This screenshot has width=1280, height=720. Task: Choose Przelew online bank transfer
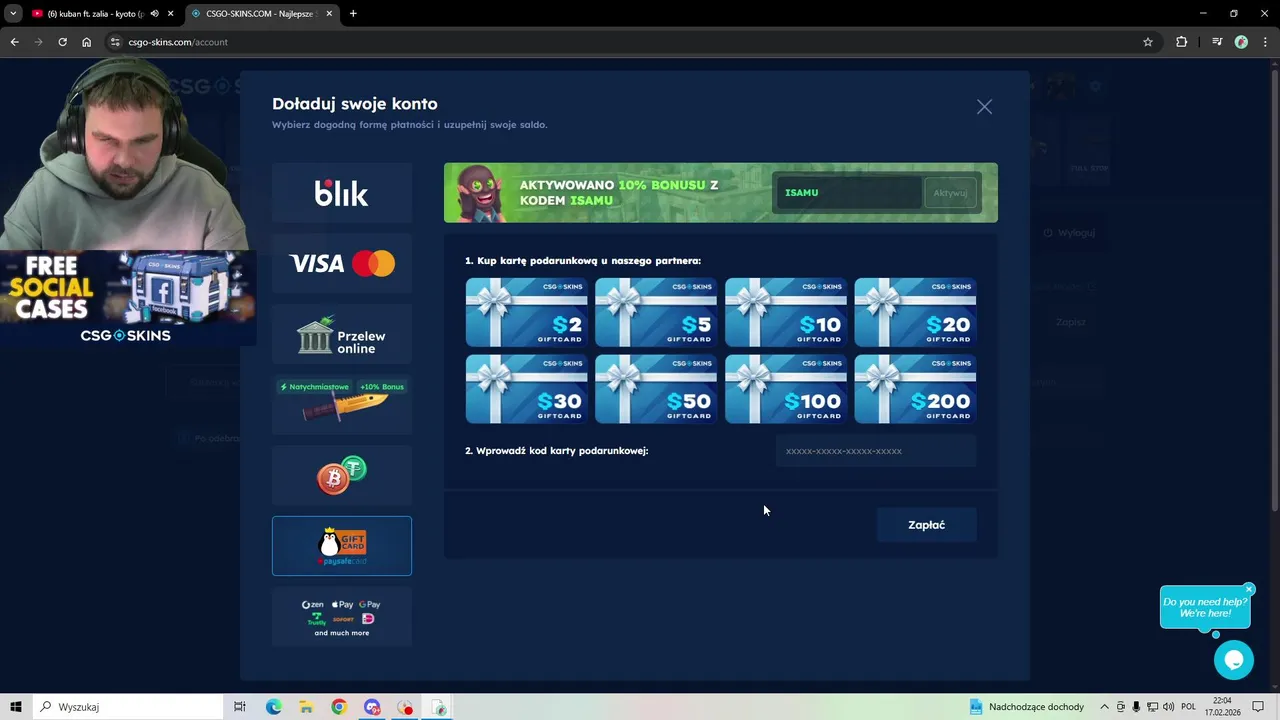click(x=341, y=335)
